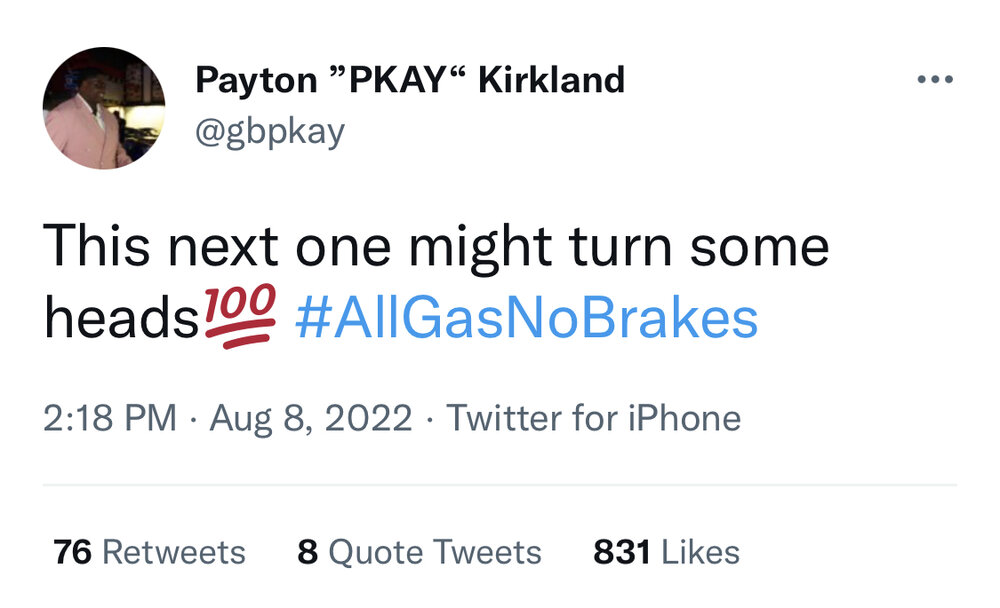
Task: Open the Quote Tweets list label
Action: (x=435, y=552)
